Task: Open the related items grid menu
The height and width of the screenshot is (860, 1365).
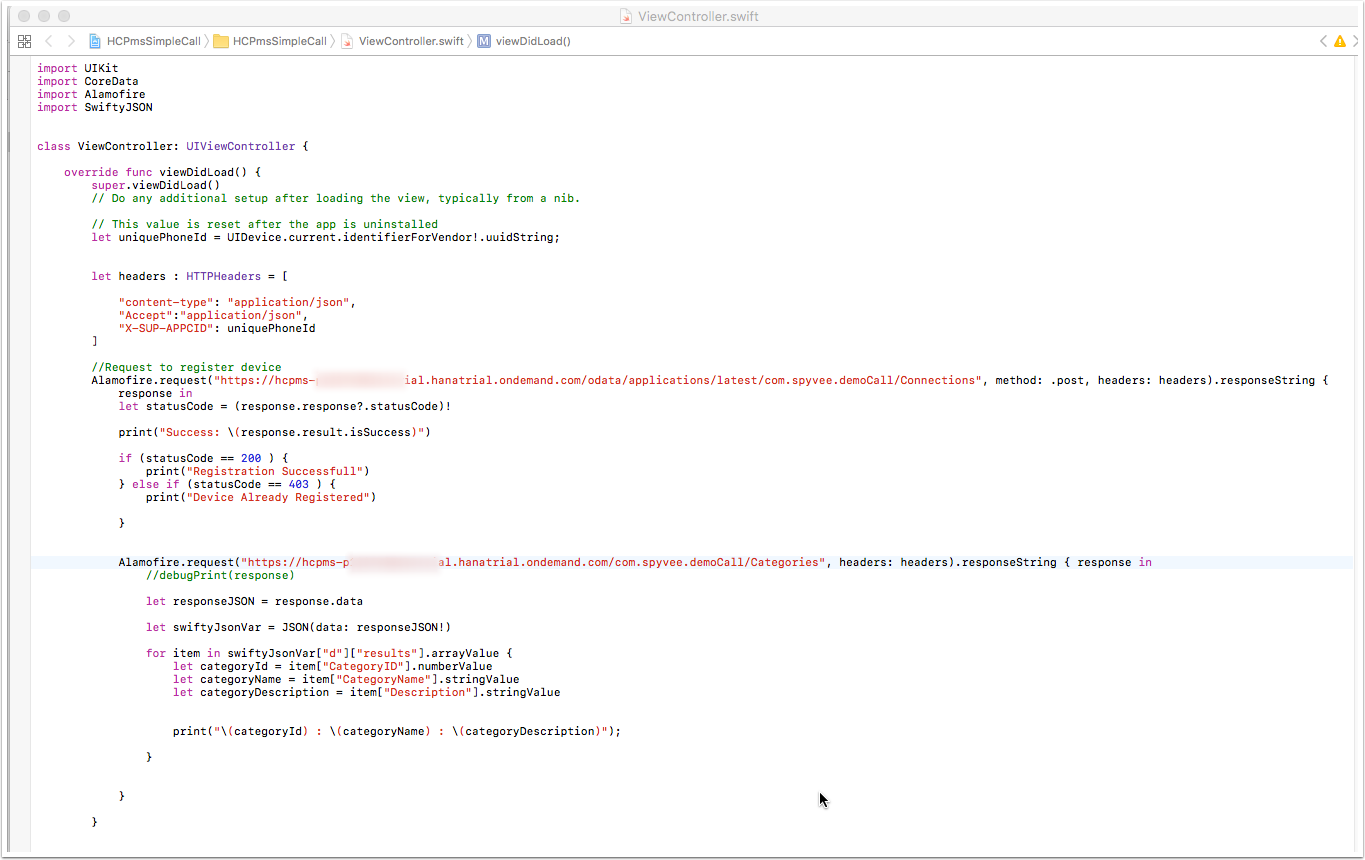Action: tap(25, 41)
